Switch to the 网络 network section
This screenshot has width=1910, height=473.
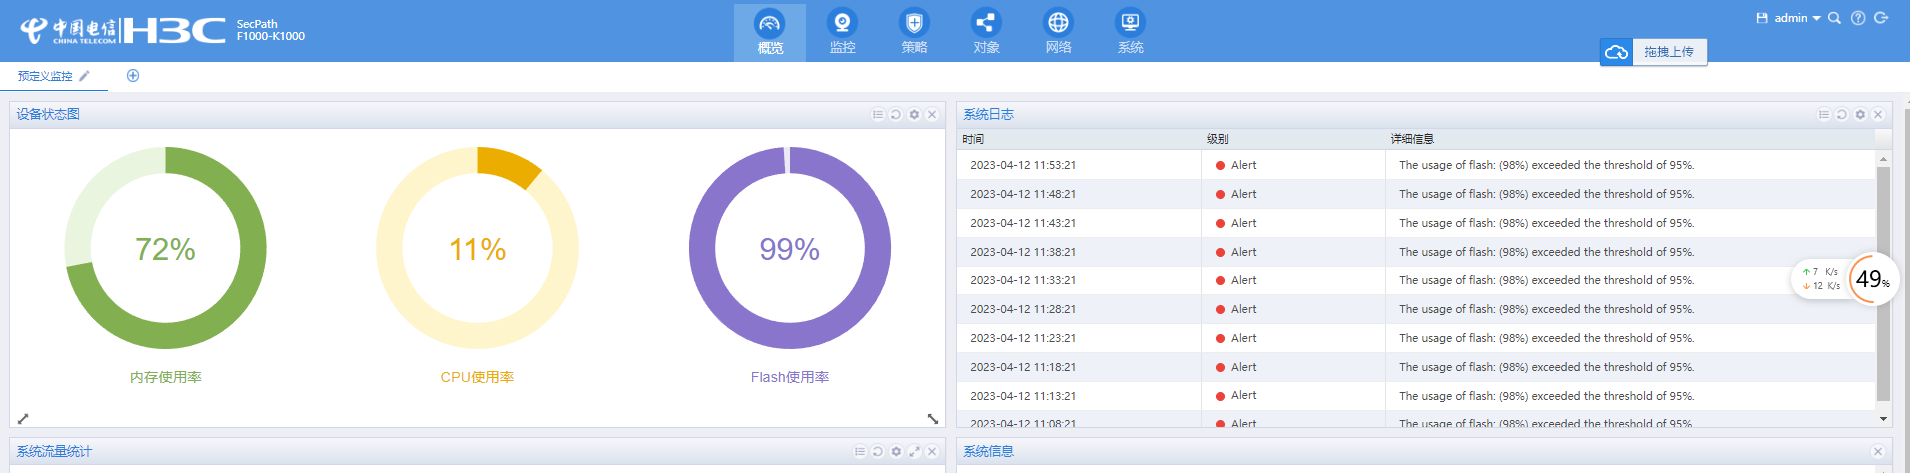point(1058,32)
